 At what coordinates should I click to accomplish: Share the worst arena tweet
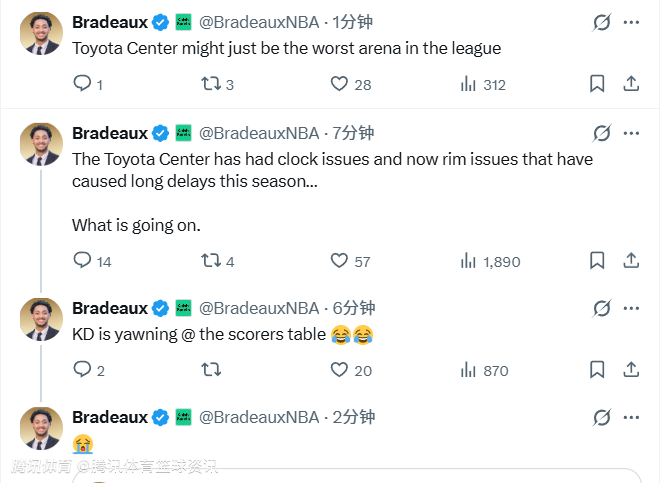(631, 85)
